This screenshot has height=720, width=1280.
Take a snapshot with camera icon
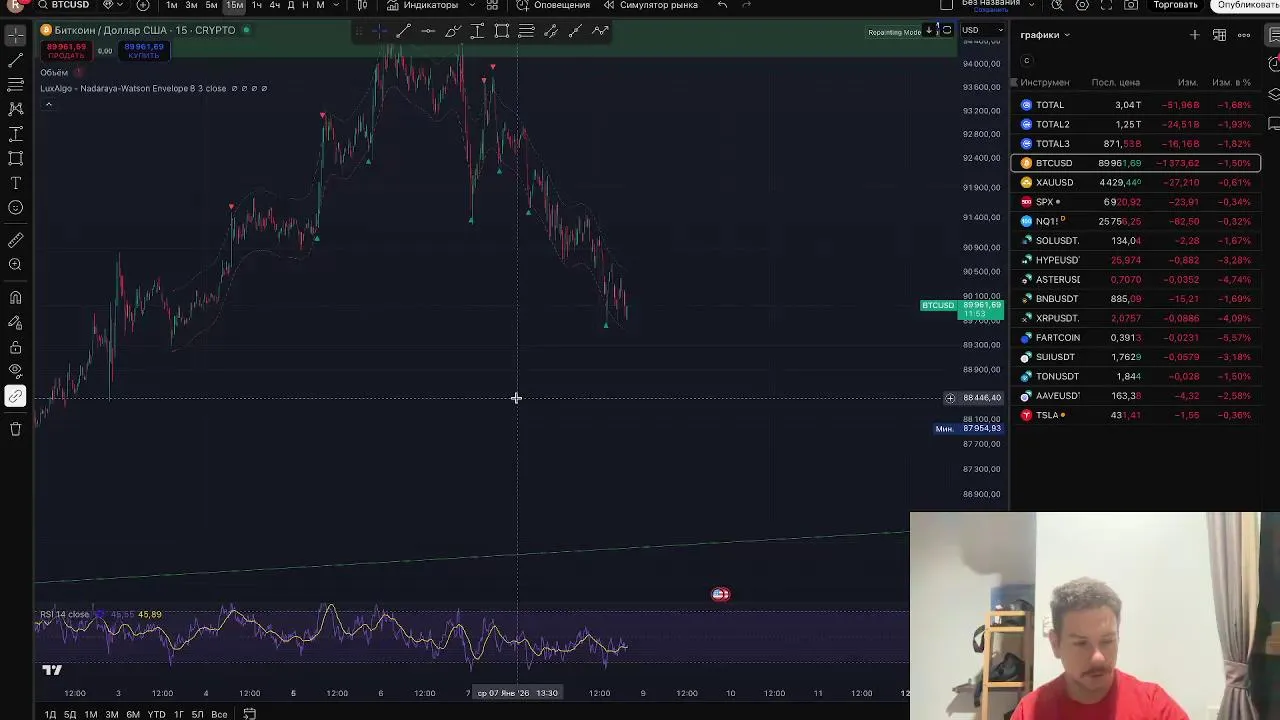pos(1131,5)
